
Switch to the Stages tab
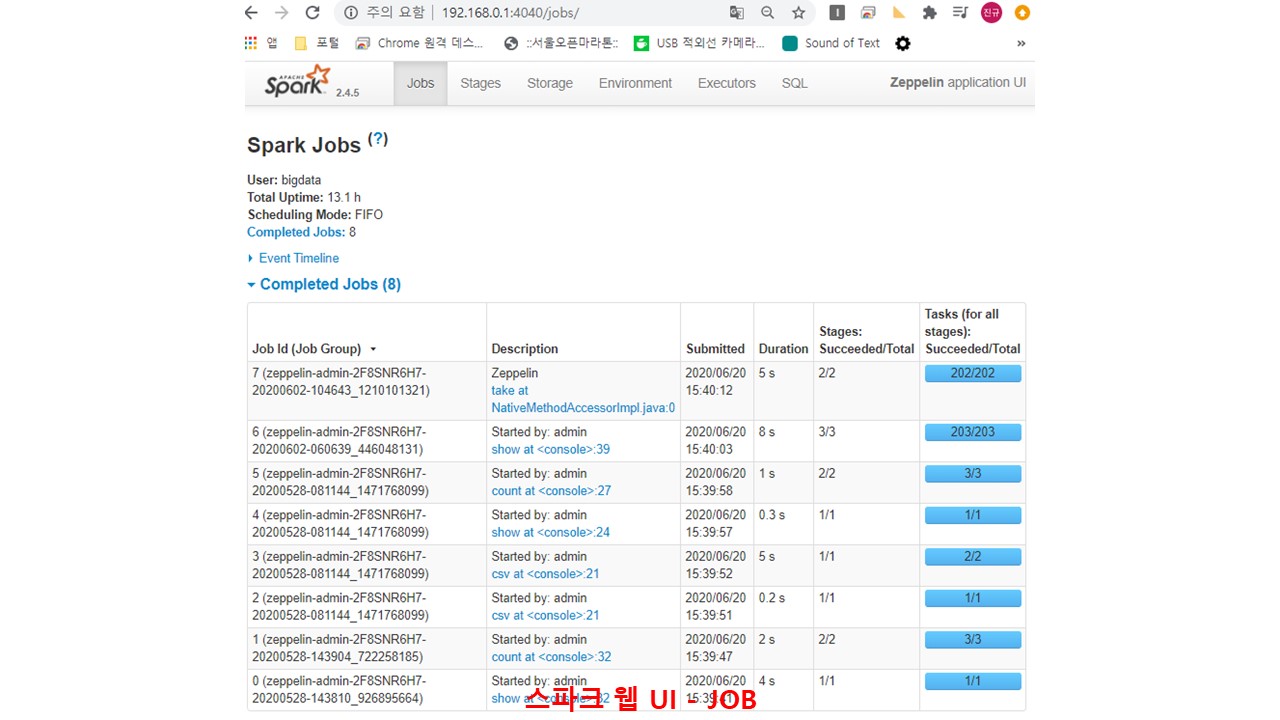point(480,83)
